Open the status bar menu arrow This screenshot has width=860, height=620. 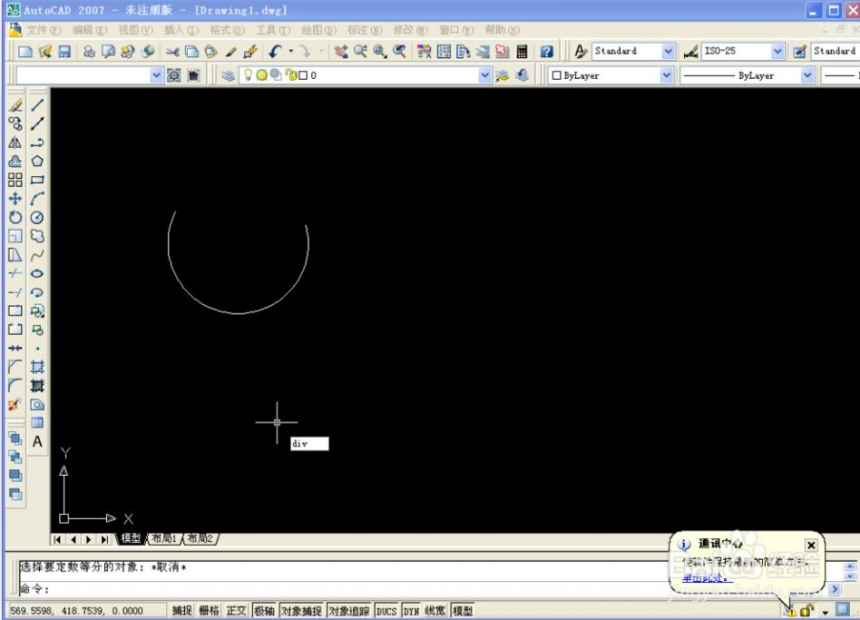click(825, 612)
